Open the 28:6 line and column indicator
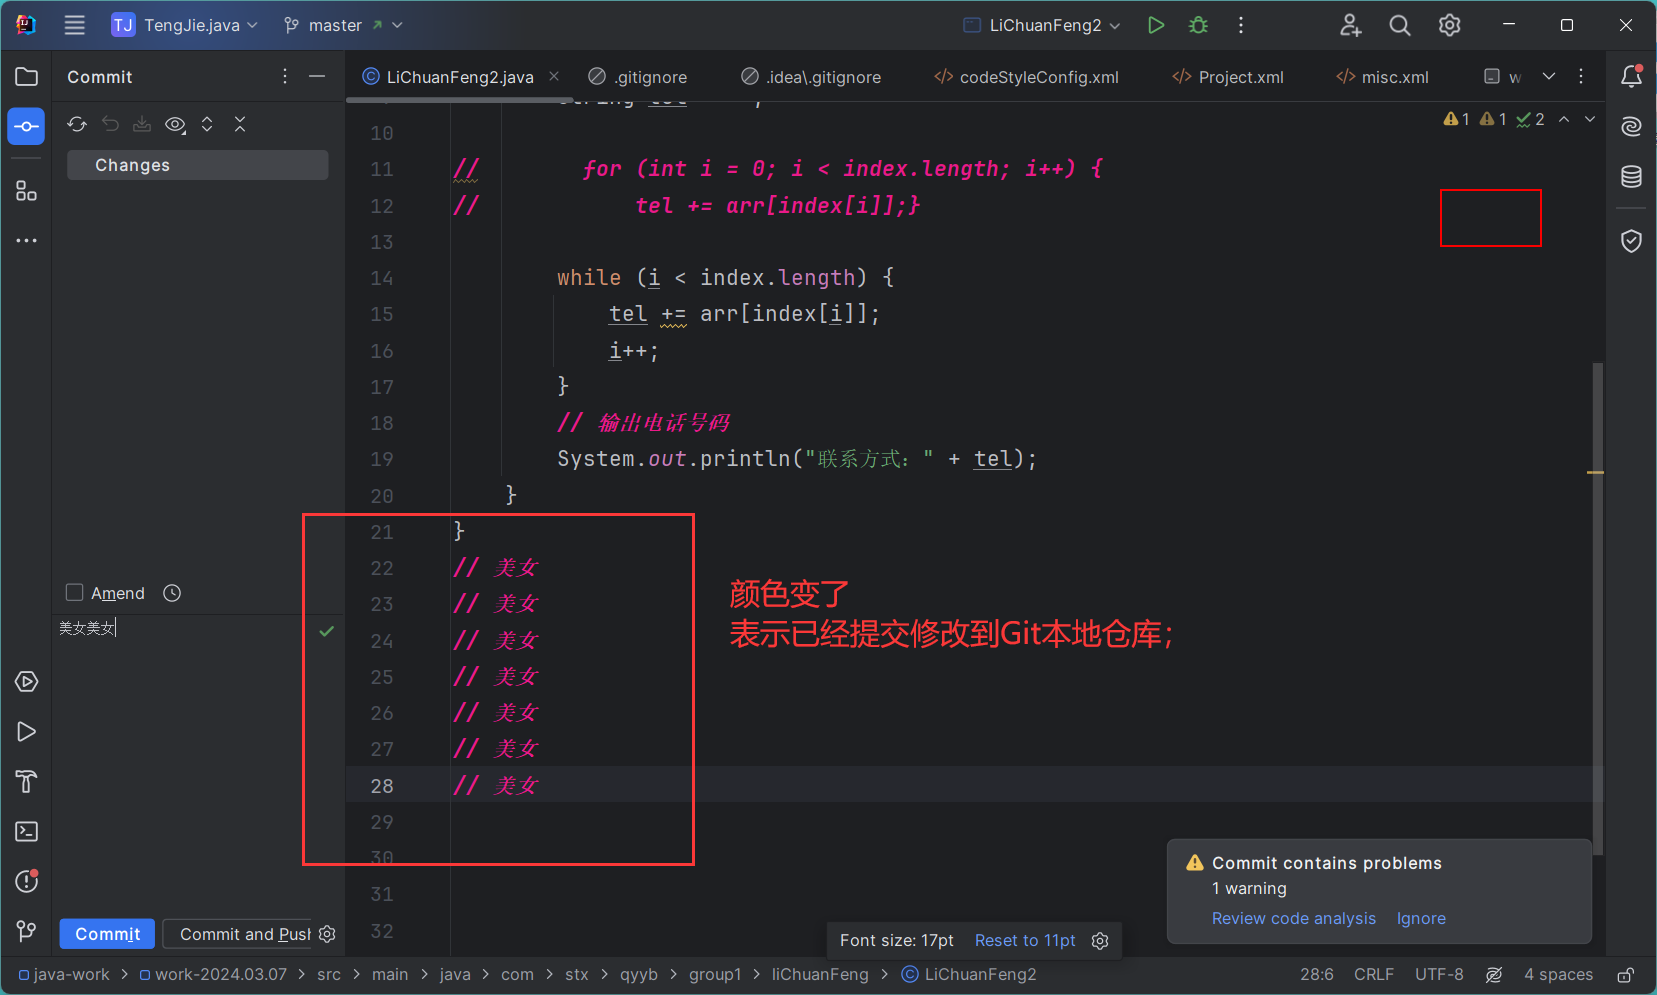This screenshot has height=995, width=1657. (x=1317, y=974)
